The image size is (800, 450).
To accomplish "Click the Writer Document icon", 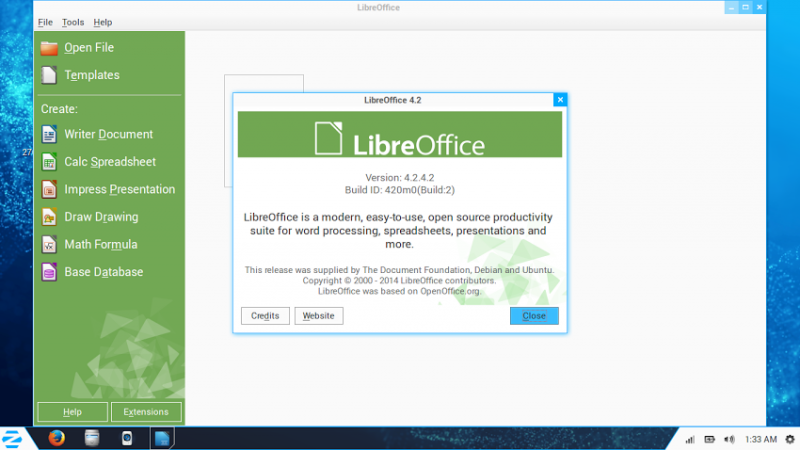I will point(49,134).
